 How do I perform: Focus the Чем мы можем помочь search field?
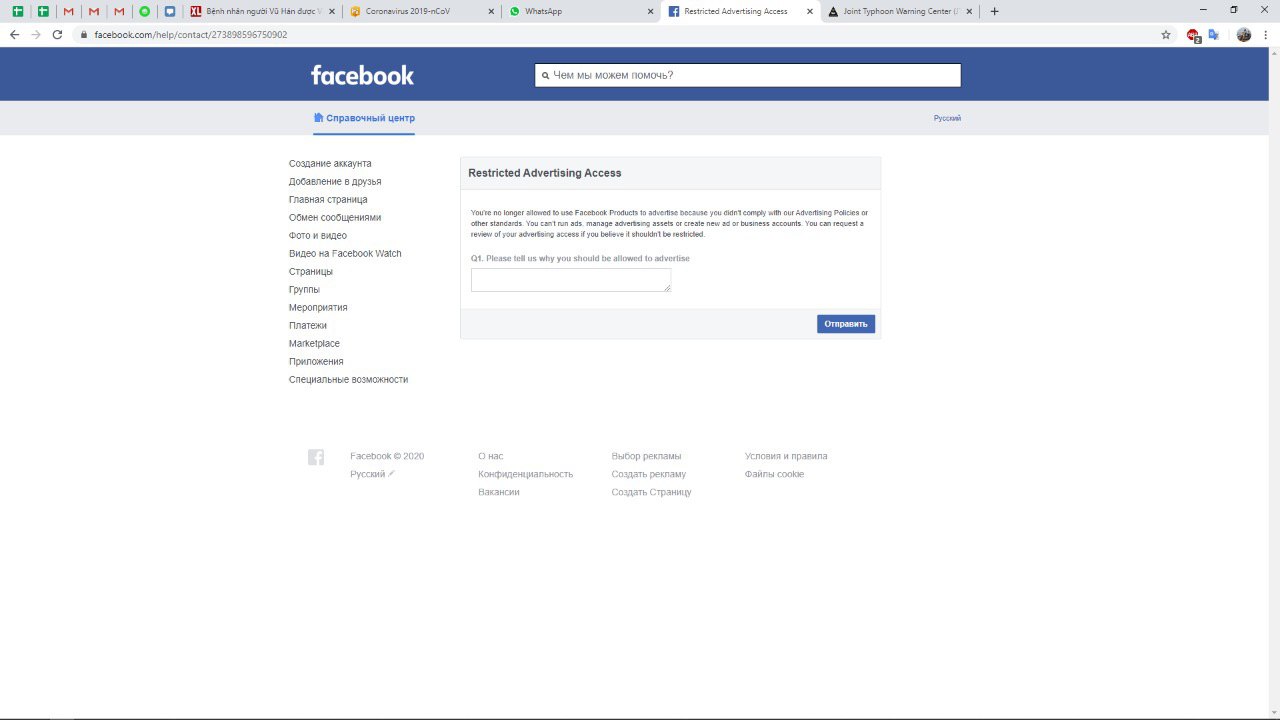[x=748, y=75]
